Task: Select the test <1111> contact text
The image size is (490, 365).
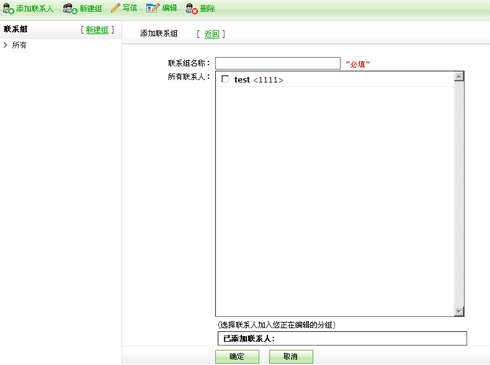Action: [259, 80]
